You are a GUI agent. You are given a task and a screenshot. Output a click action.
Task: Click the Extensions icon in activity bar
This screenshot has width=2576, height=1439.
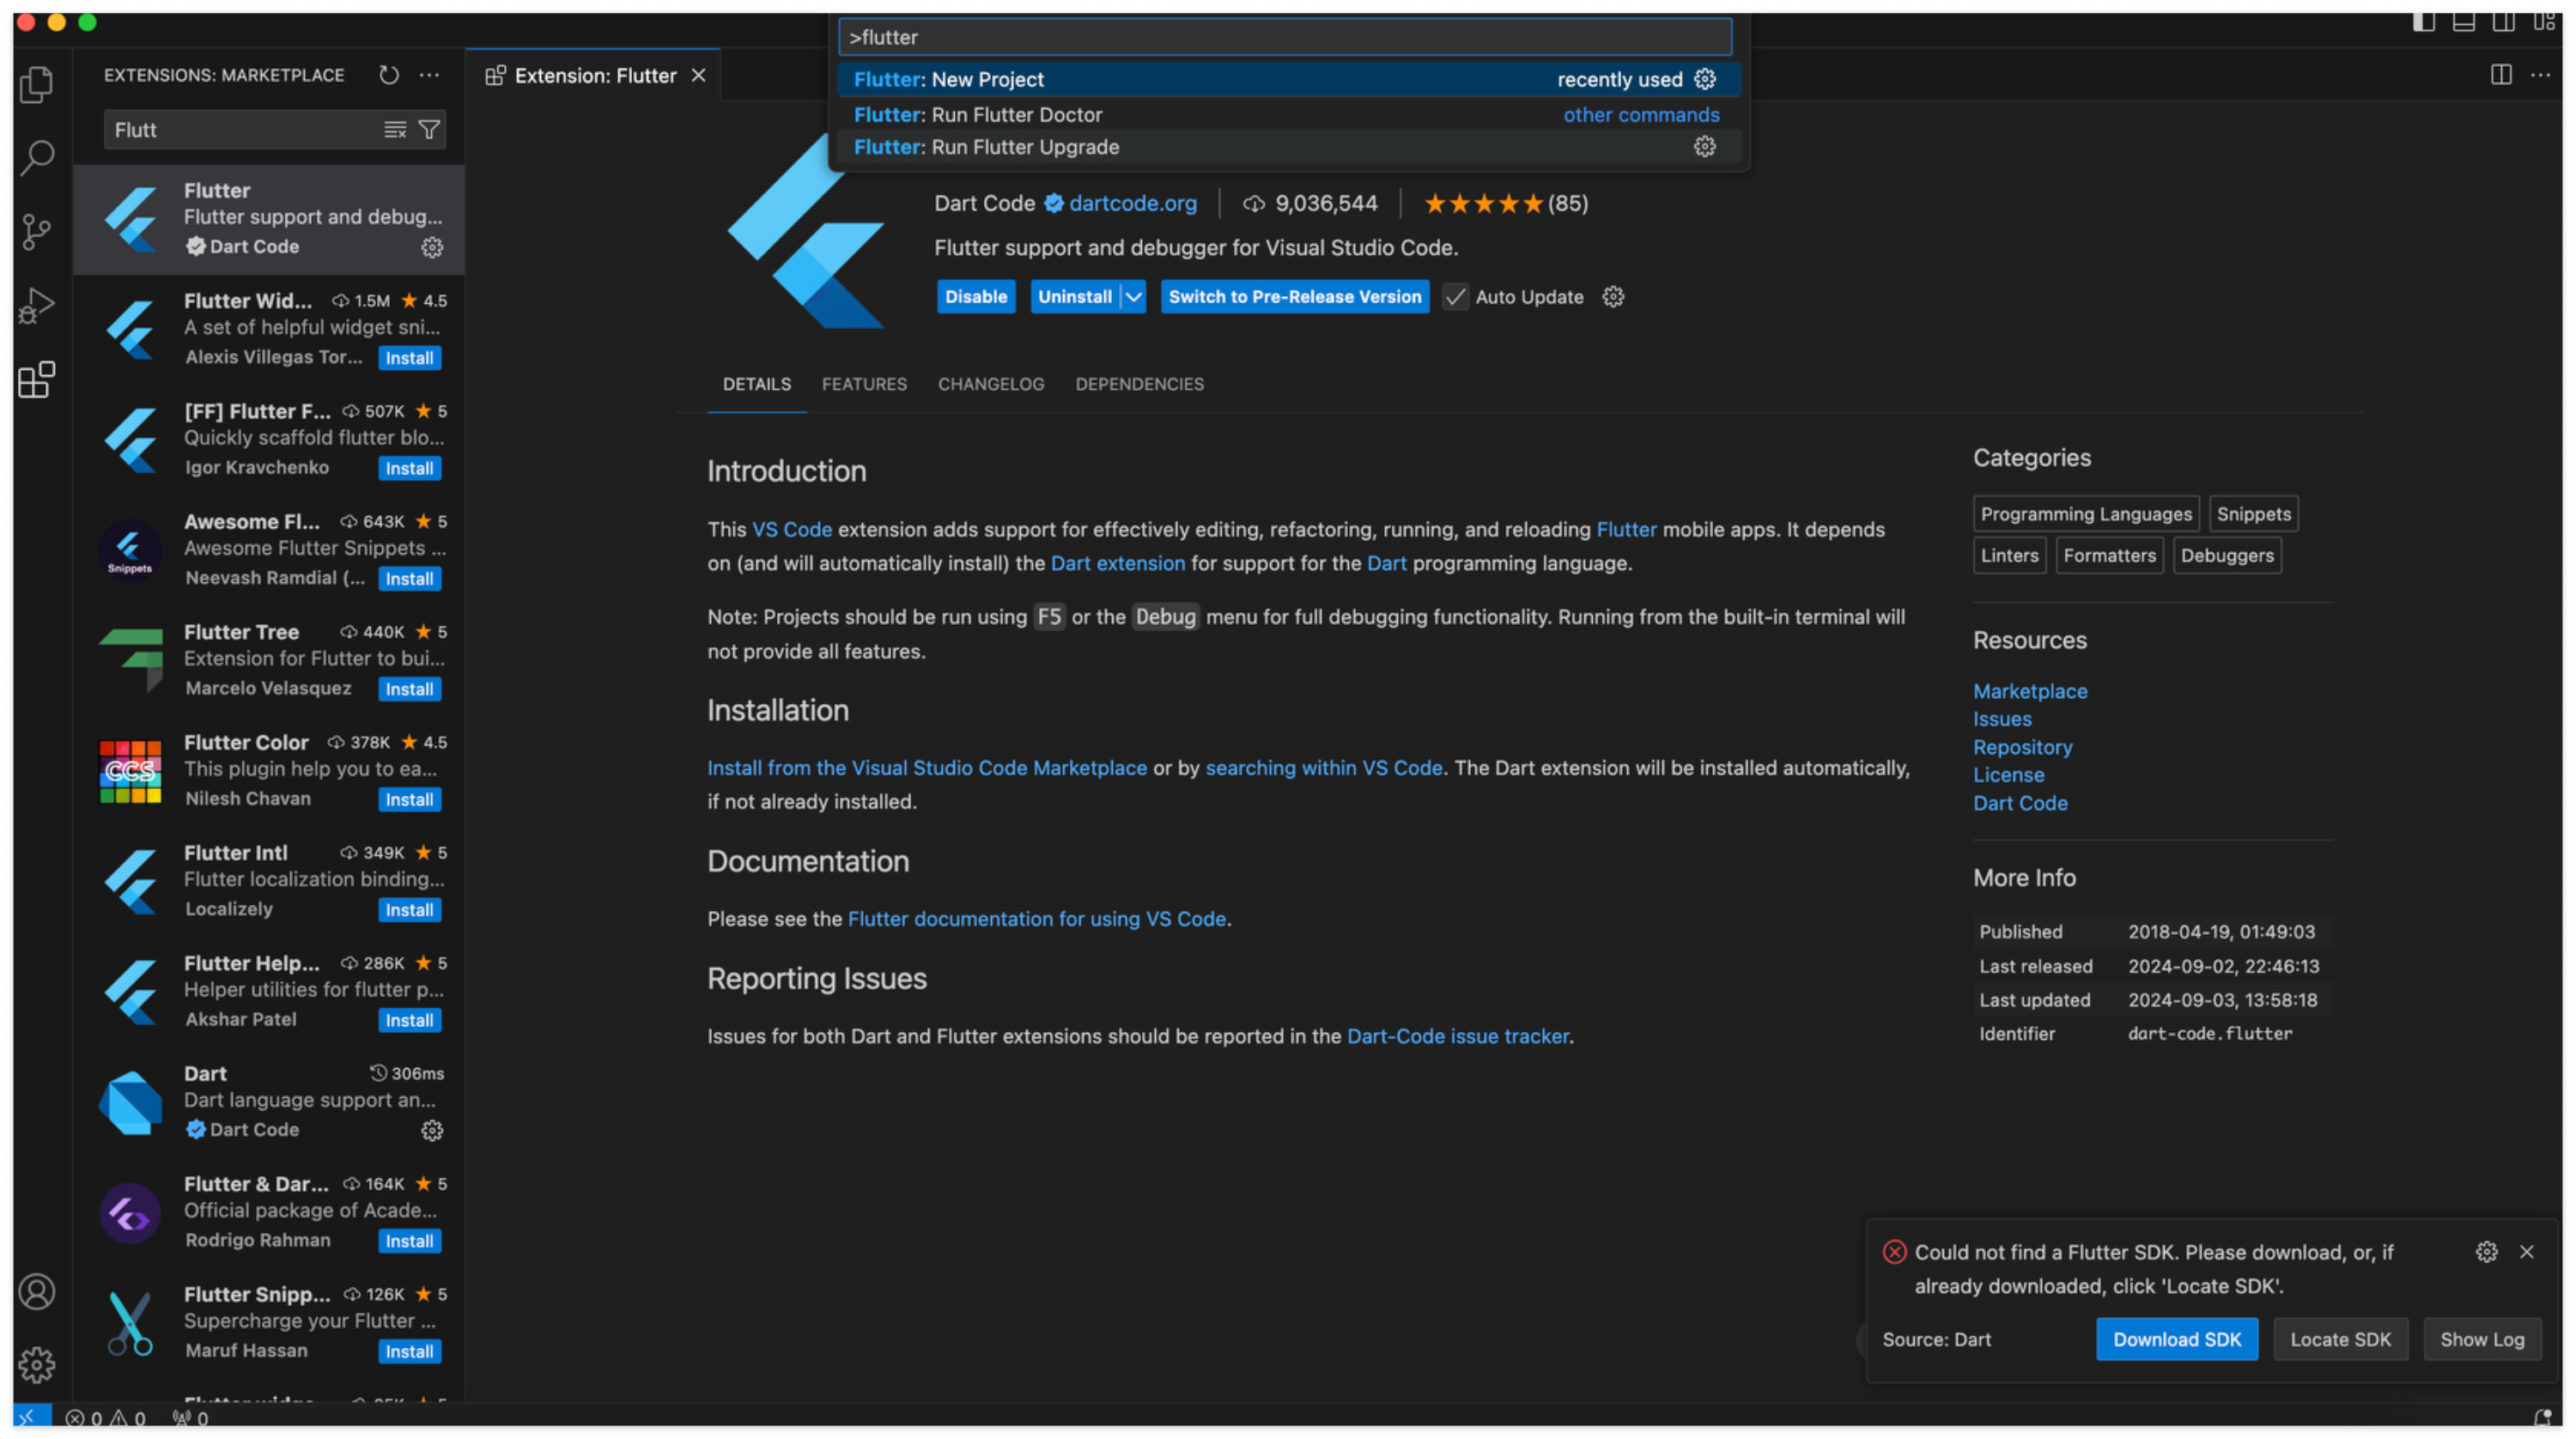[37, 379]
